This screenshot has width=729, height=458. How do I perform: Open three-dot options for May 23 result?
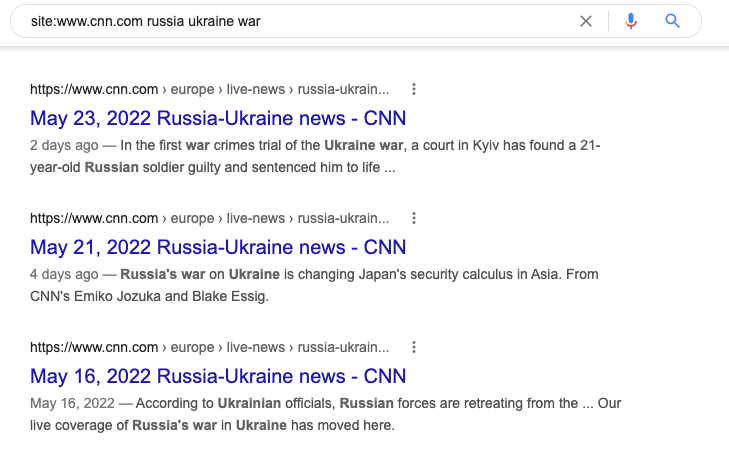[414, 89]
